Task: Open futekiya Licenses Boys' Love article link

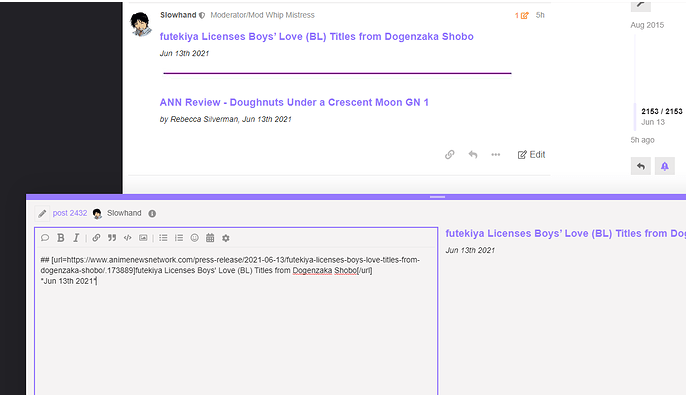Action: pyautogui.click(x=316, y=37)
